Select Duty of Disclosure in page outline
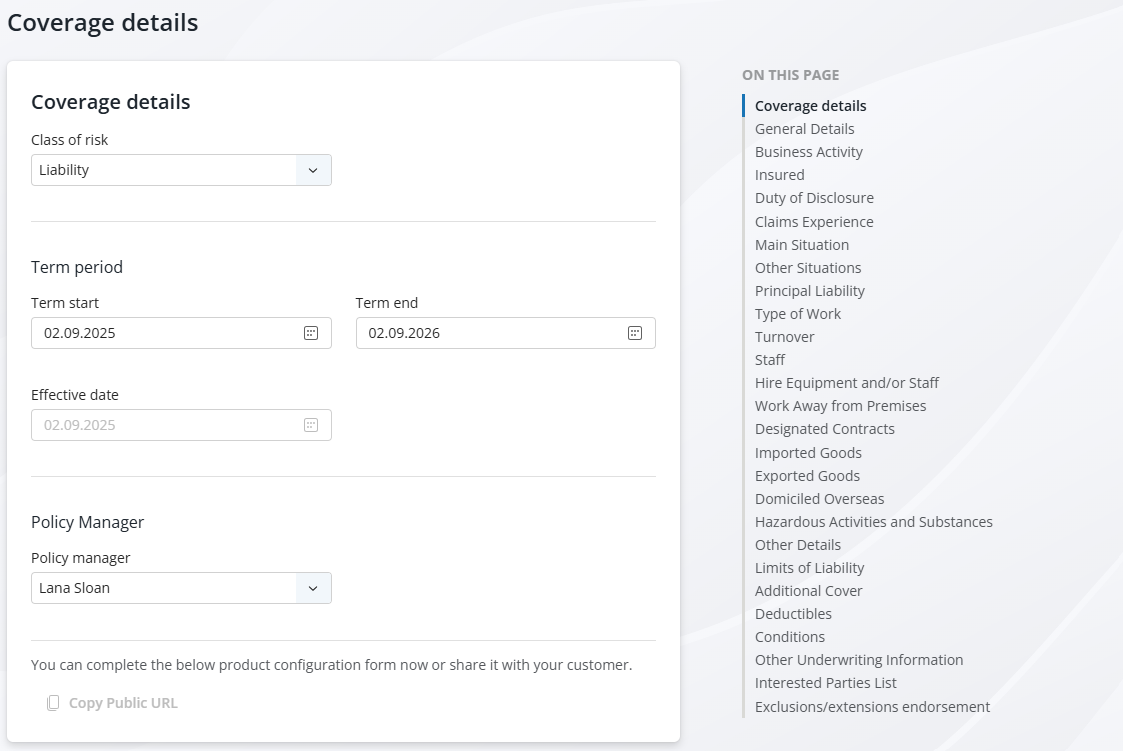The image size is (1123, 751). point(814,198)
